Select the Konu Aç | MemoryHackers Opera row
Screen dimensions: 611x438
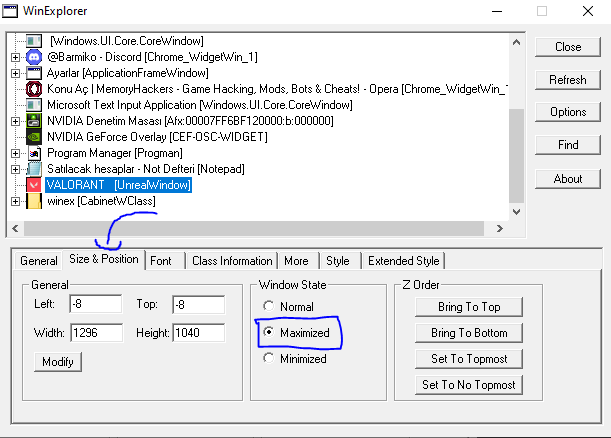[277, 89]
